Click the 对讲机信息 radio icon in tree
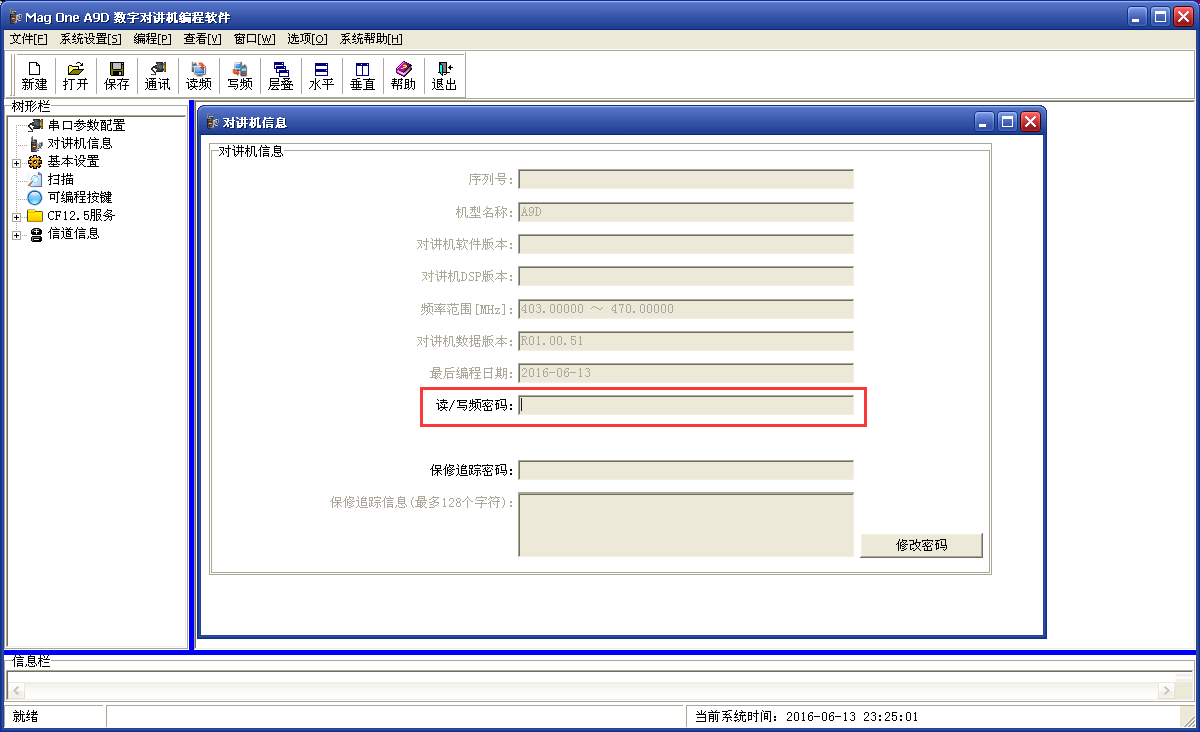This screenshot has height=732, width=1200. point(36,143)
